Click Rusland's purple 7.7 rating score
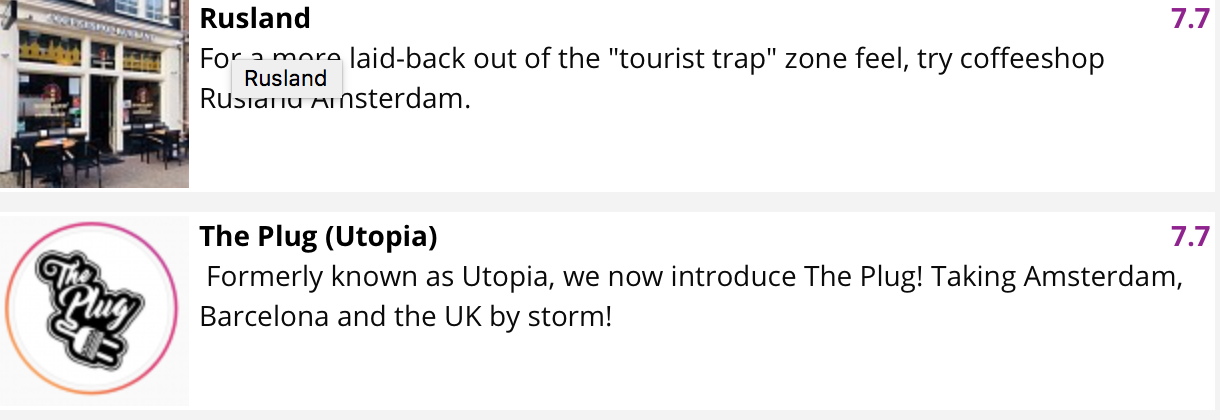Screen dimensions: 1220x420 point(1190,18)
